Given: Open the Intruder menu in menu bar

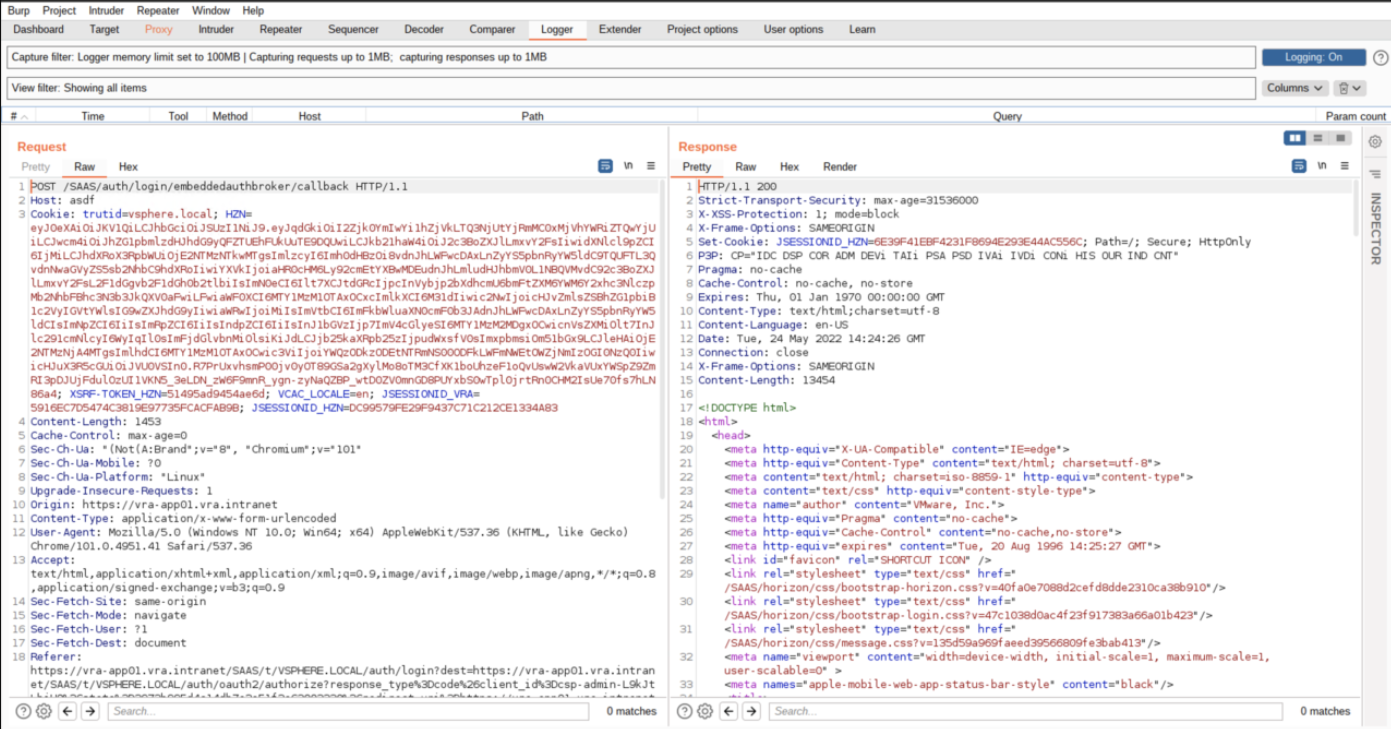Looking at the screenshot, I should 106,10.
